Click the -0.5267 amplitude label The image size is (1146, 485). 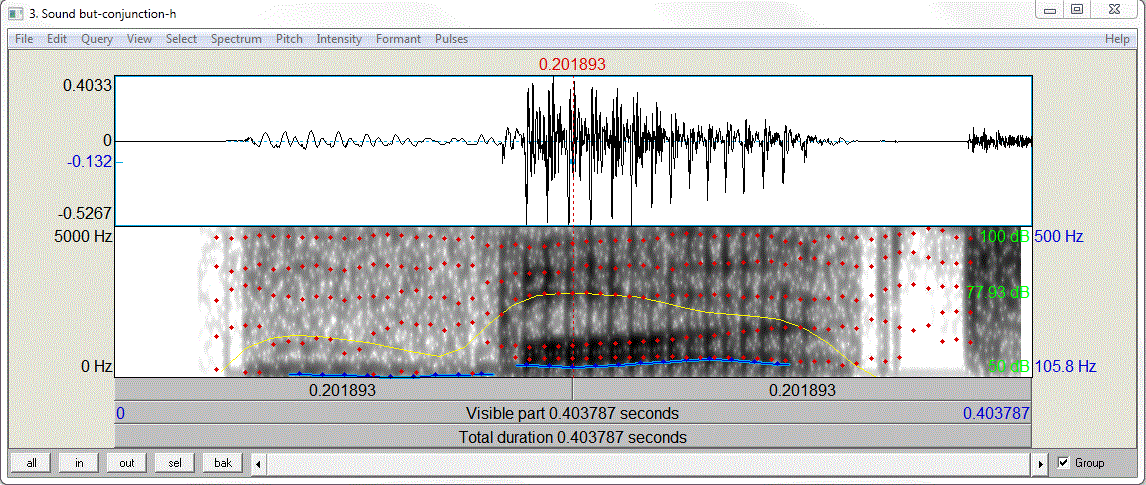click(84, 214)
